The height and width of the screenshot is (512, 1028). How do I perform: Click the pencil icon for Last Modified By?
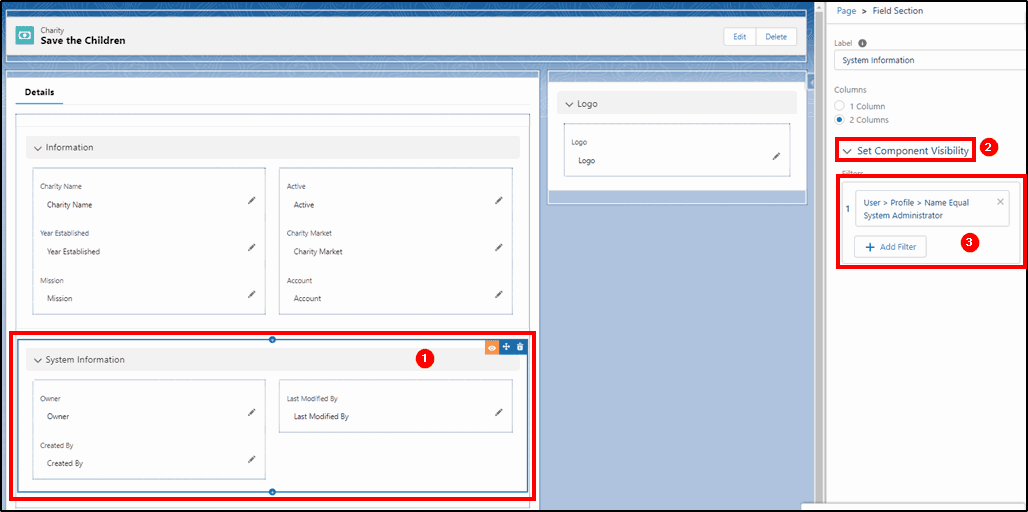(498, 412)
